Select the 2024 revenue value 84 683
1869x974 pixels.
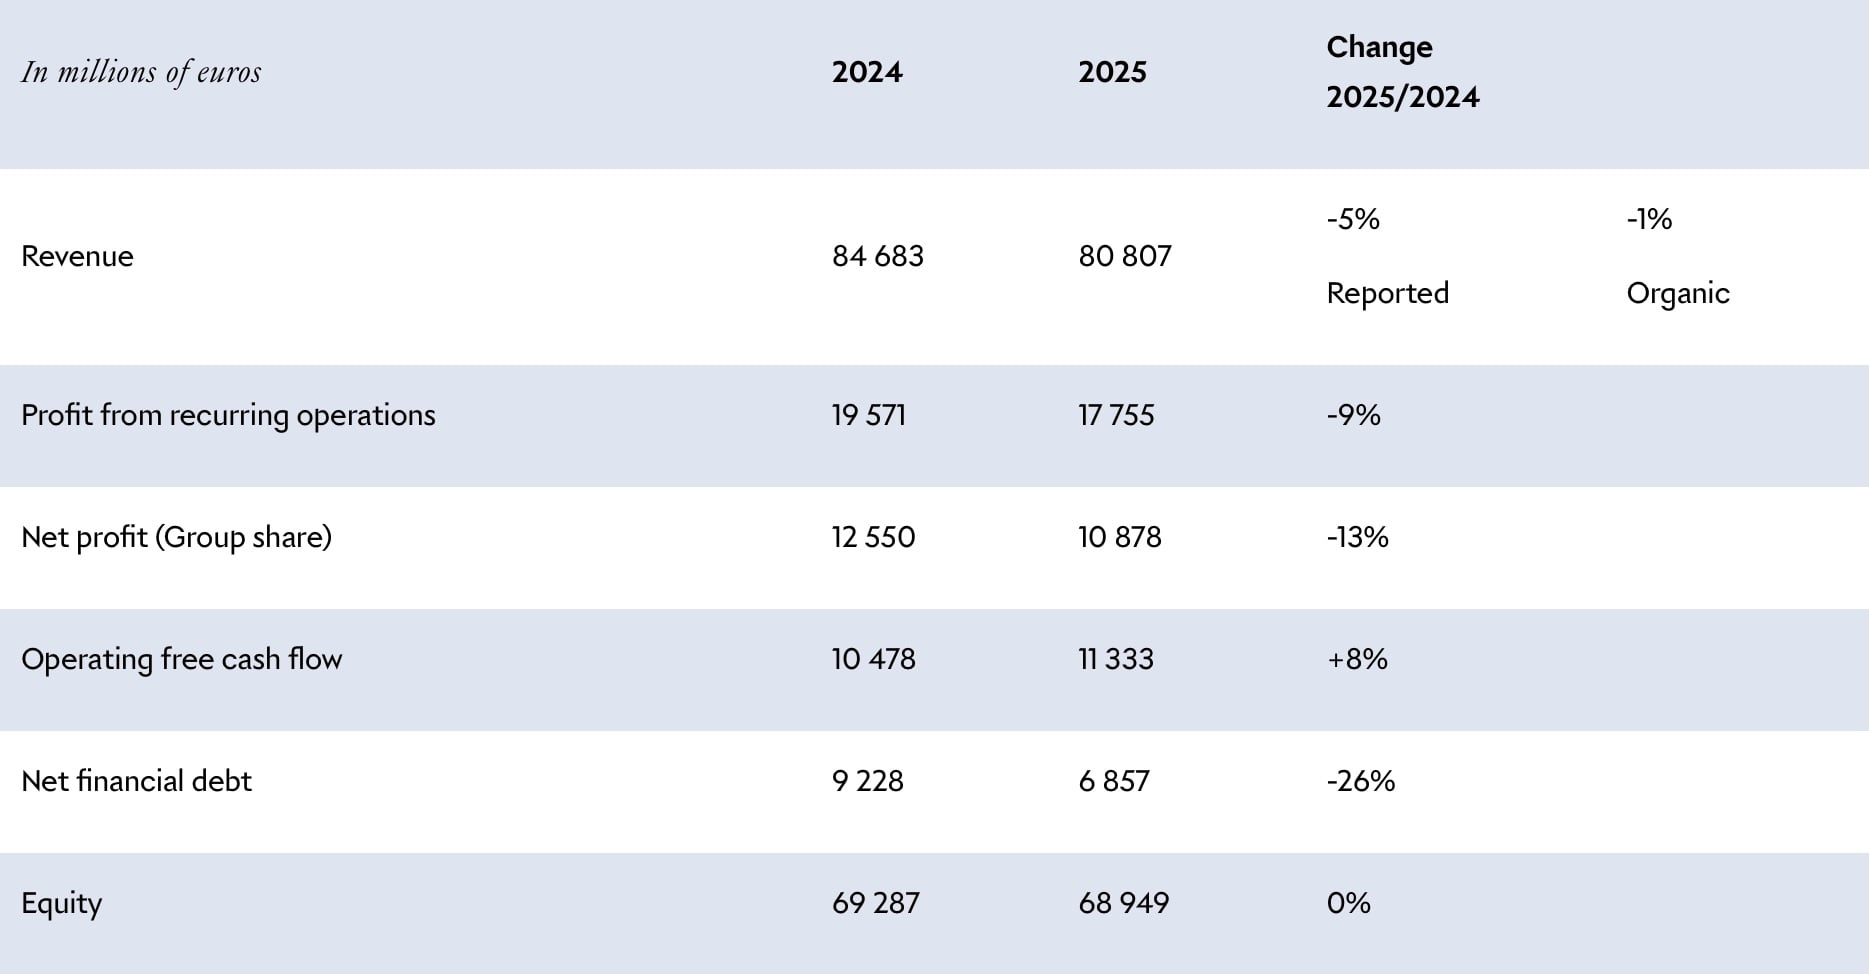click(877, 256)
